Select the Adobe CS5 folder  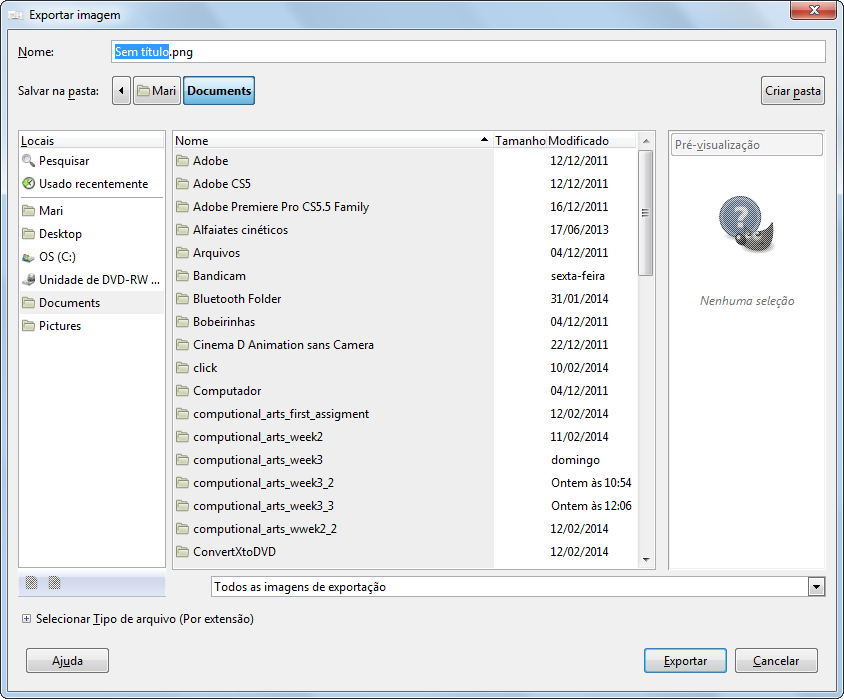coord(221,184)
